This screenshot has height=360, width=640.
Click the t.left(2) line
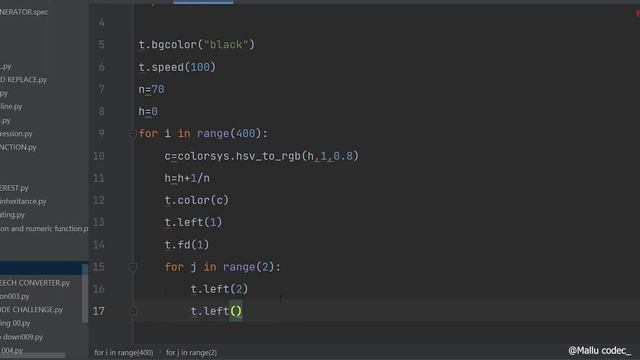[x=219, y=289]
